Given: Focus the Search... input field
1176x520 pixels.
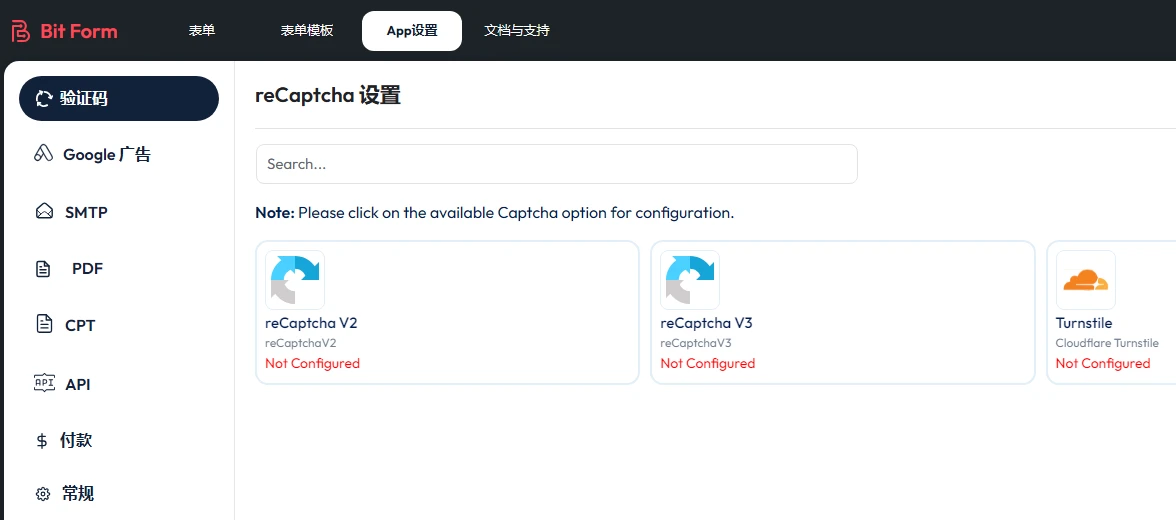Looking at the screenshot, I should click(556, 164).
